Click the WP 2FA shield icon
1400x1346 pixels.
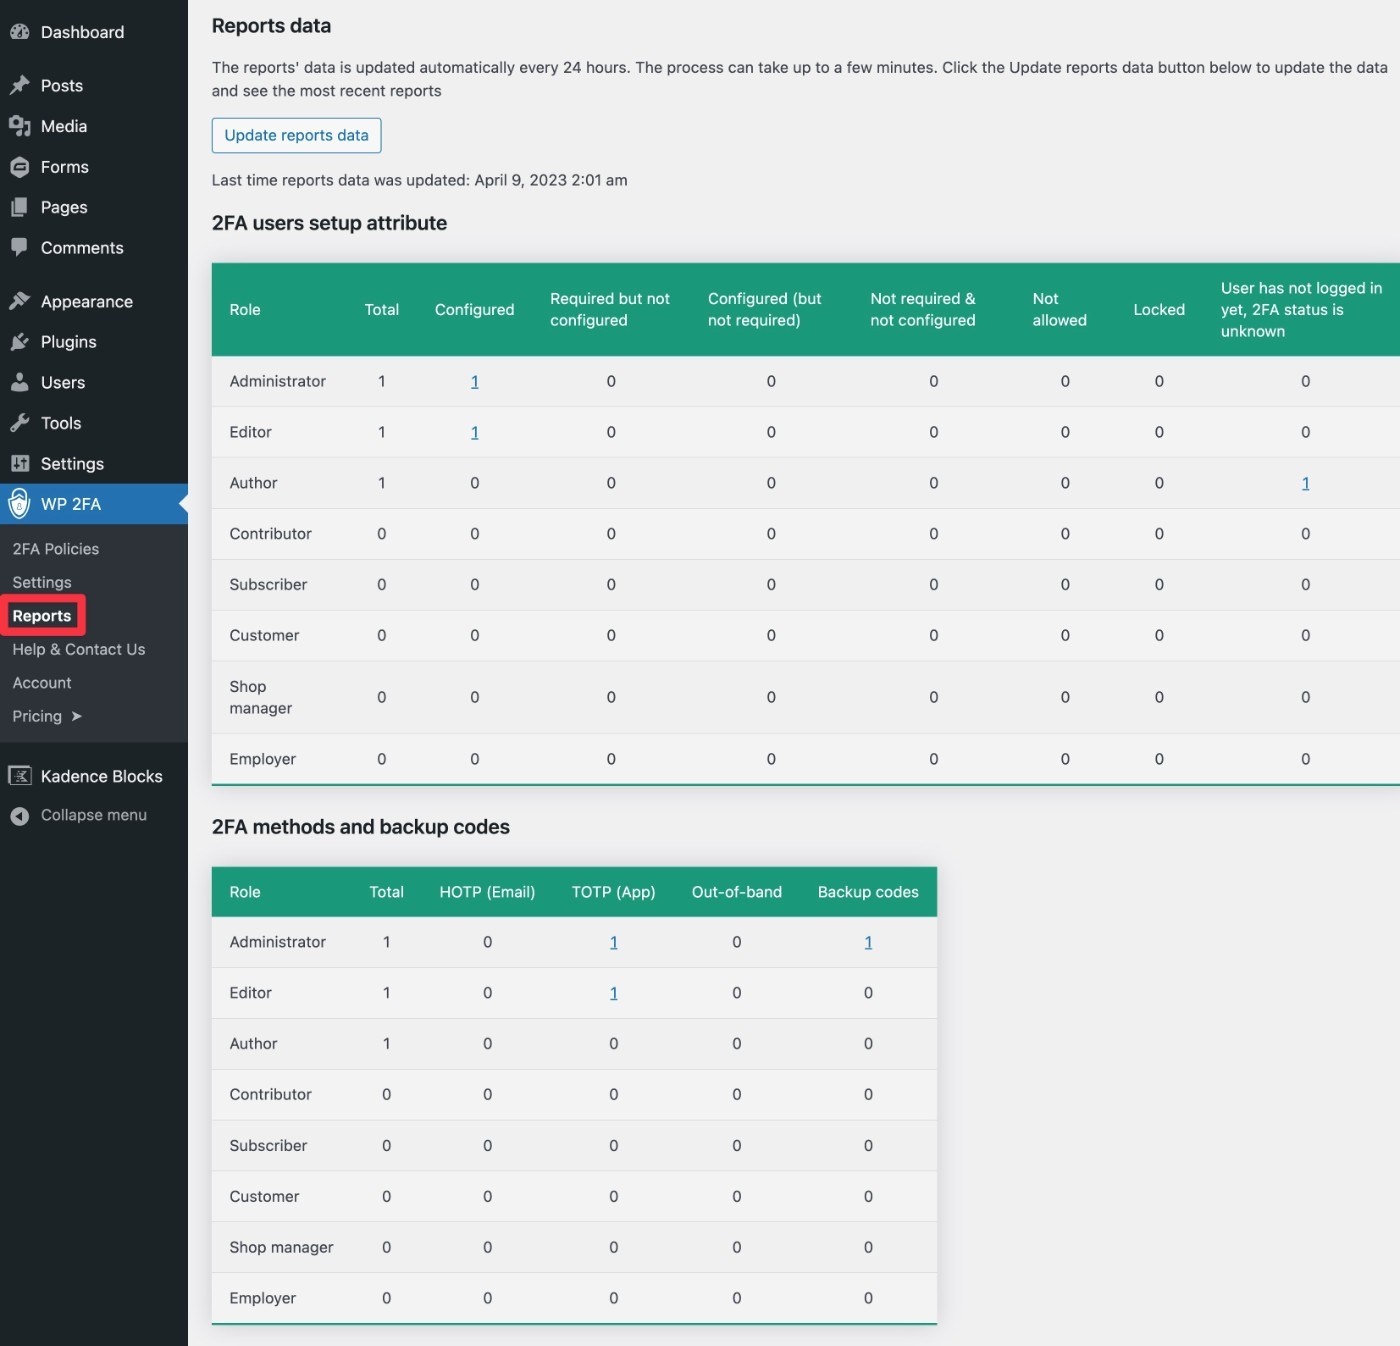pos(19,504)
